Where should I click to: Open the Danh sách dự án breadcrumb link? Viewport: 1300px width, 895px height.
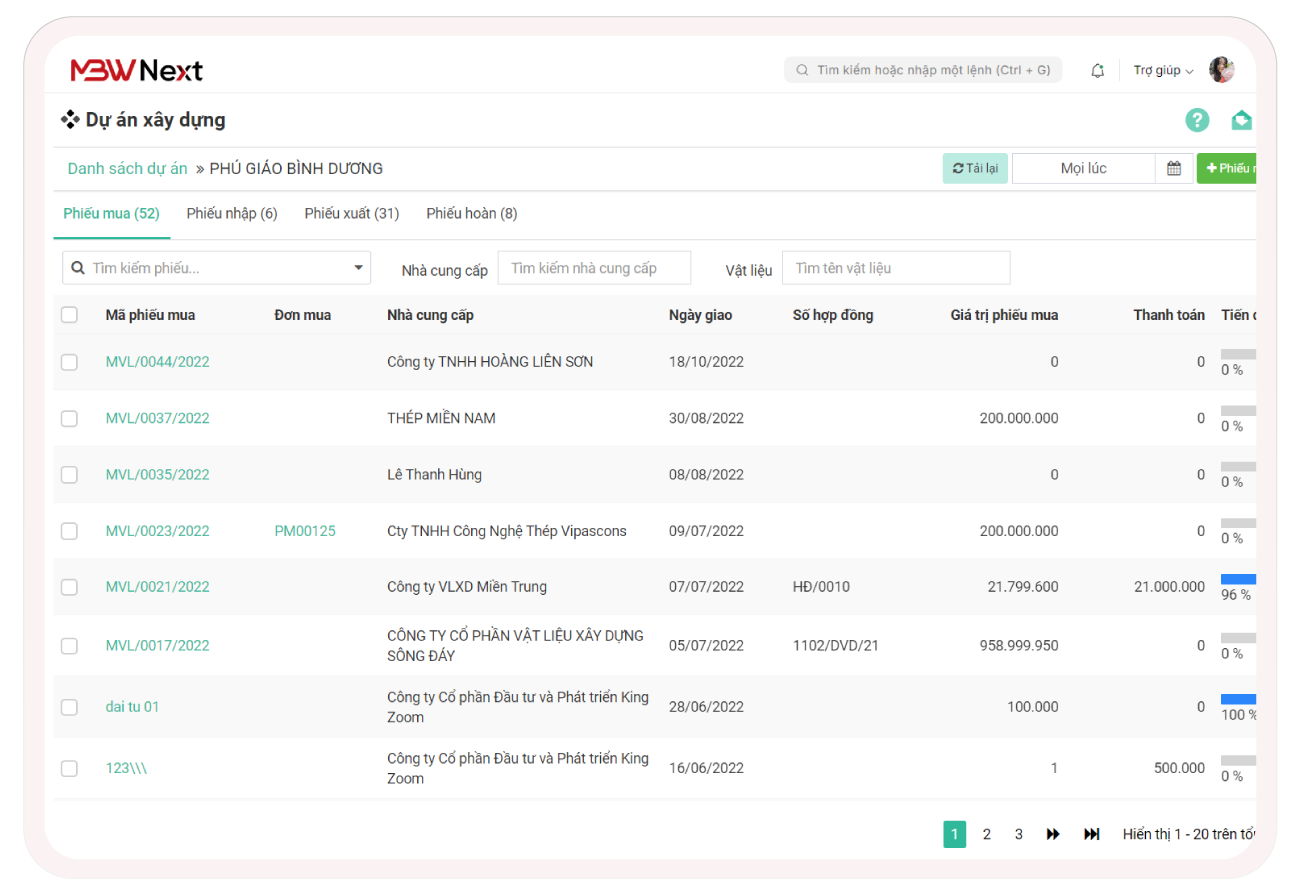(127, 168)
